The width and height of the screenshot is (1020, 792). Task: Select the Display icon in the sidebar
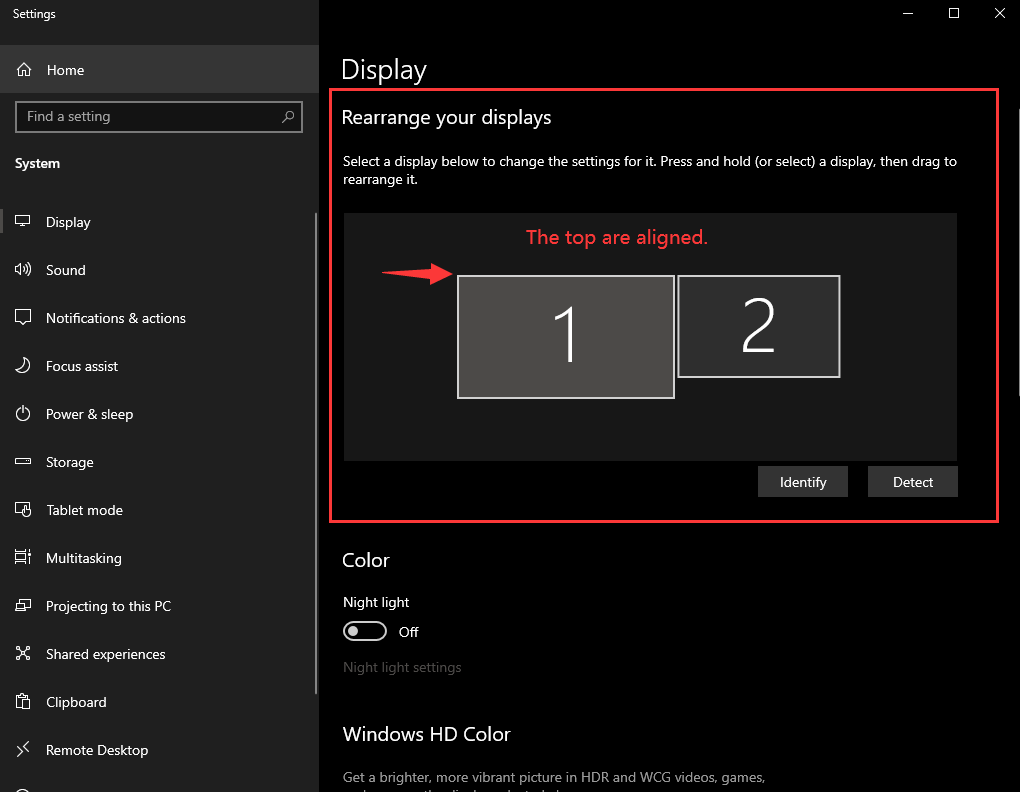point(22,221)
